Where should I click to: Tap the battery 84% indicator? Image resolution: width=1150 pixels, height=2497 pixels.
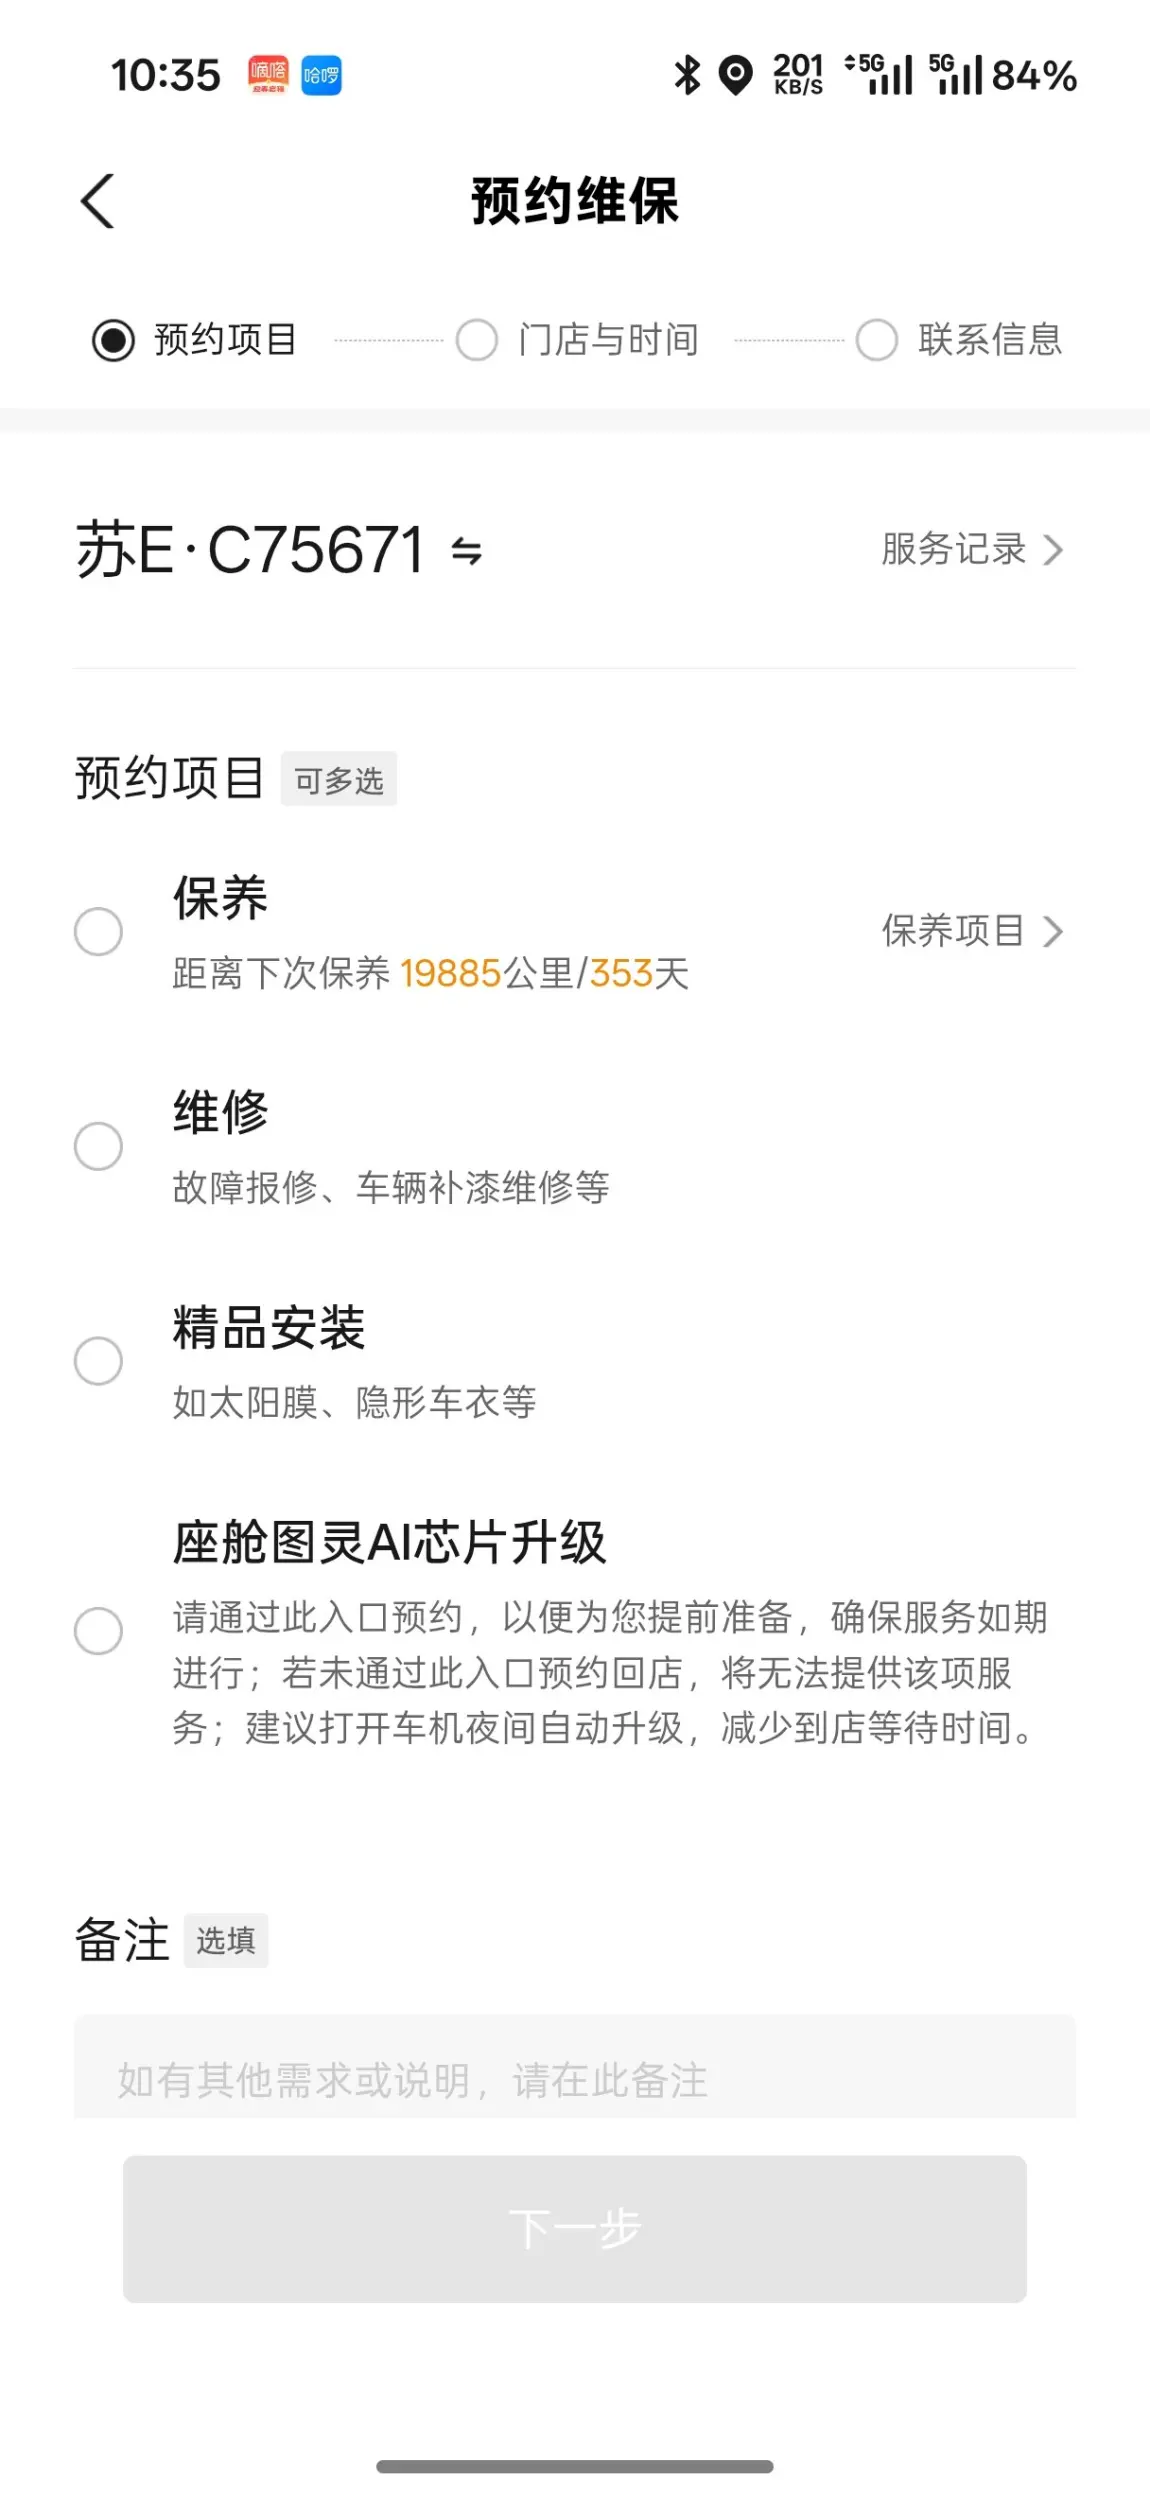pyautogui.click(x=1033, y=75)
